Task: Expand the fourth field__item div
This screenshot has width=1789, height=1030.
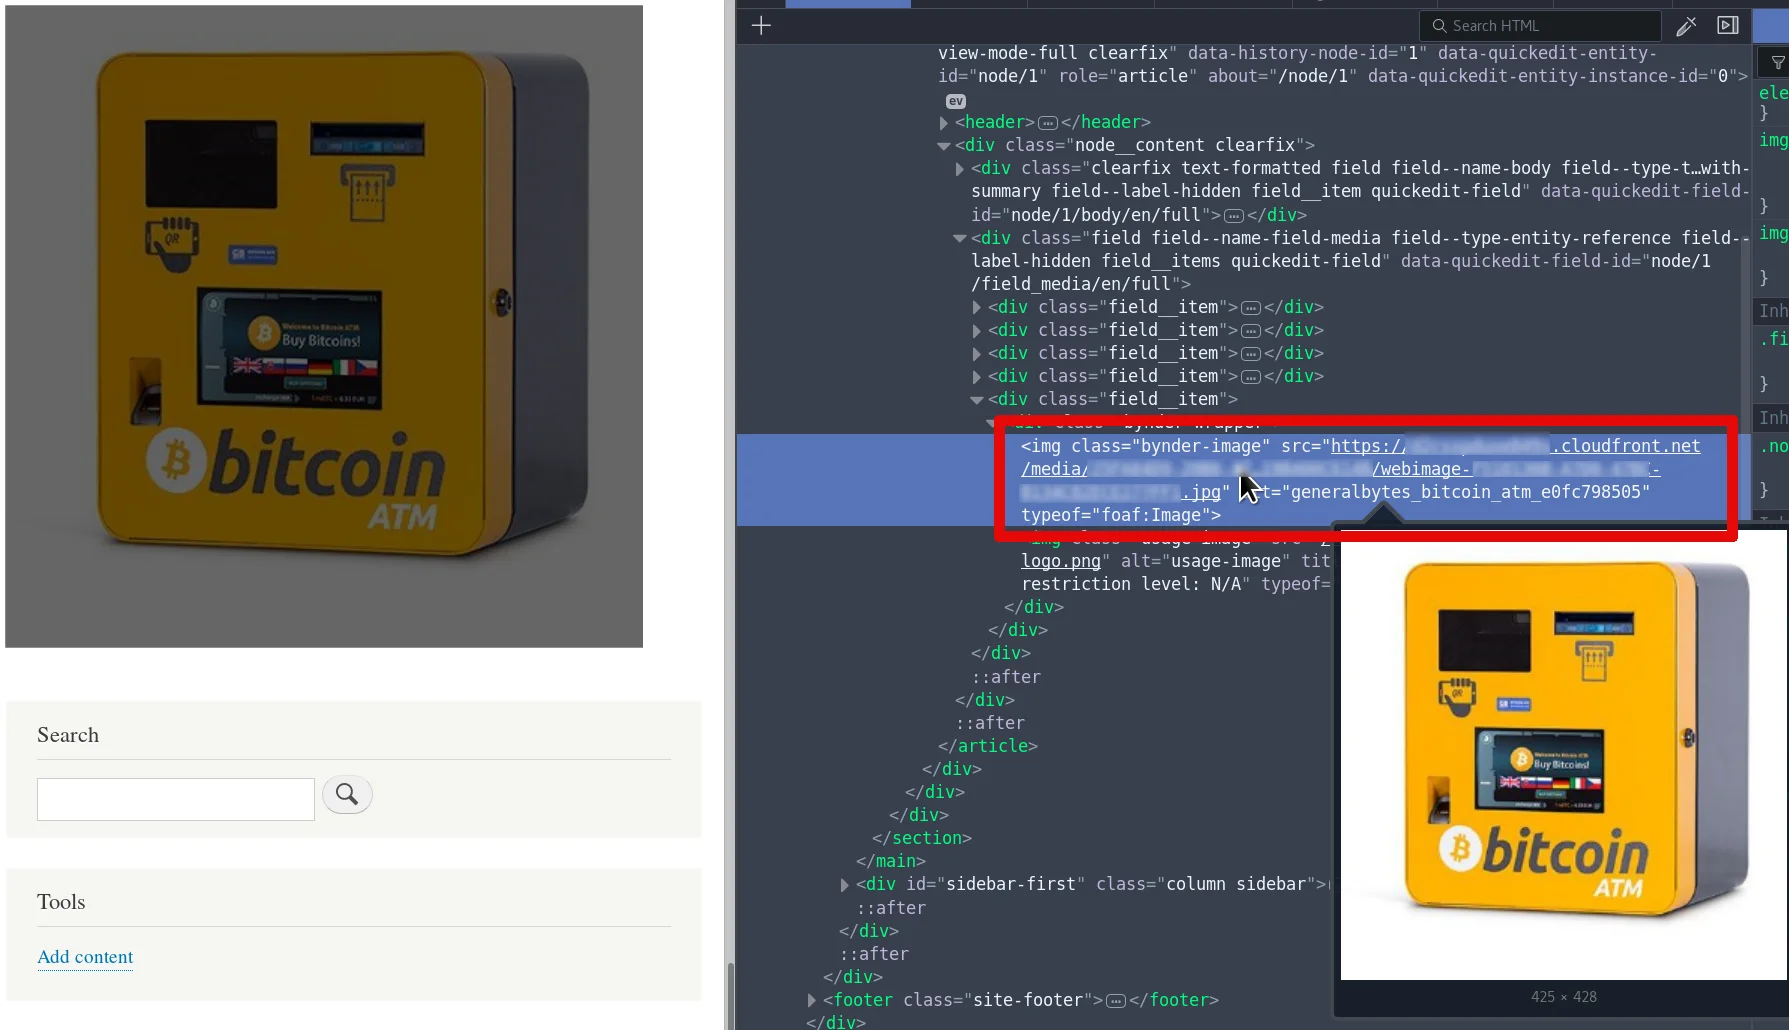Action: point(977,377)
